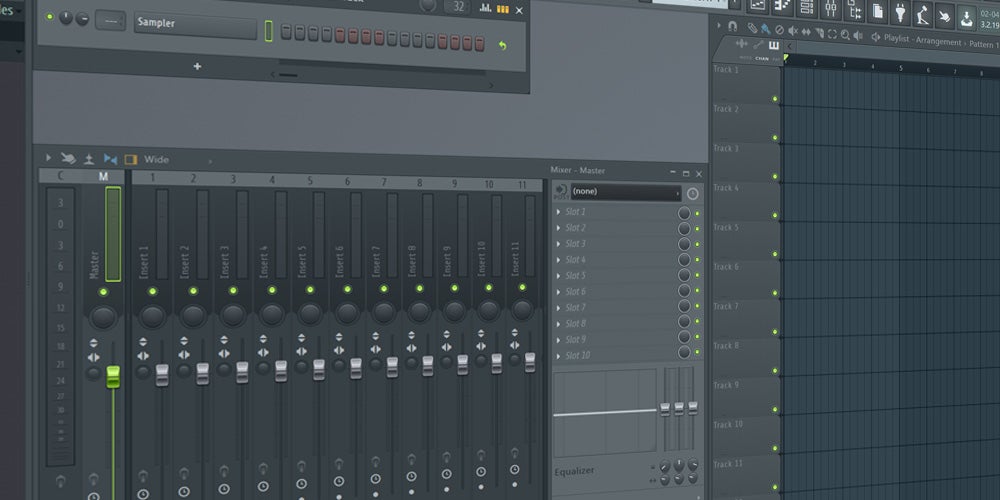Toggle the Sampler channel green mute light

(x=50, y=16)
